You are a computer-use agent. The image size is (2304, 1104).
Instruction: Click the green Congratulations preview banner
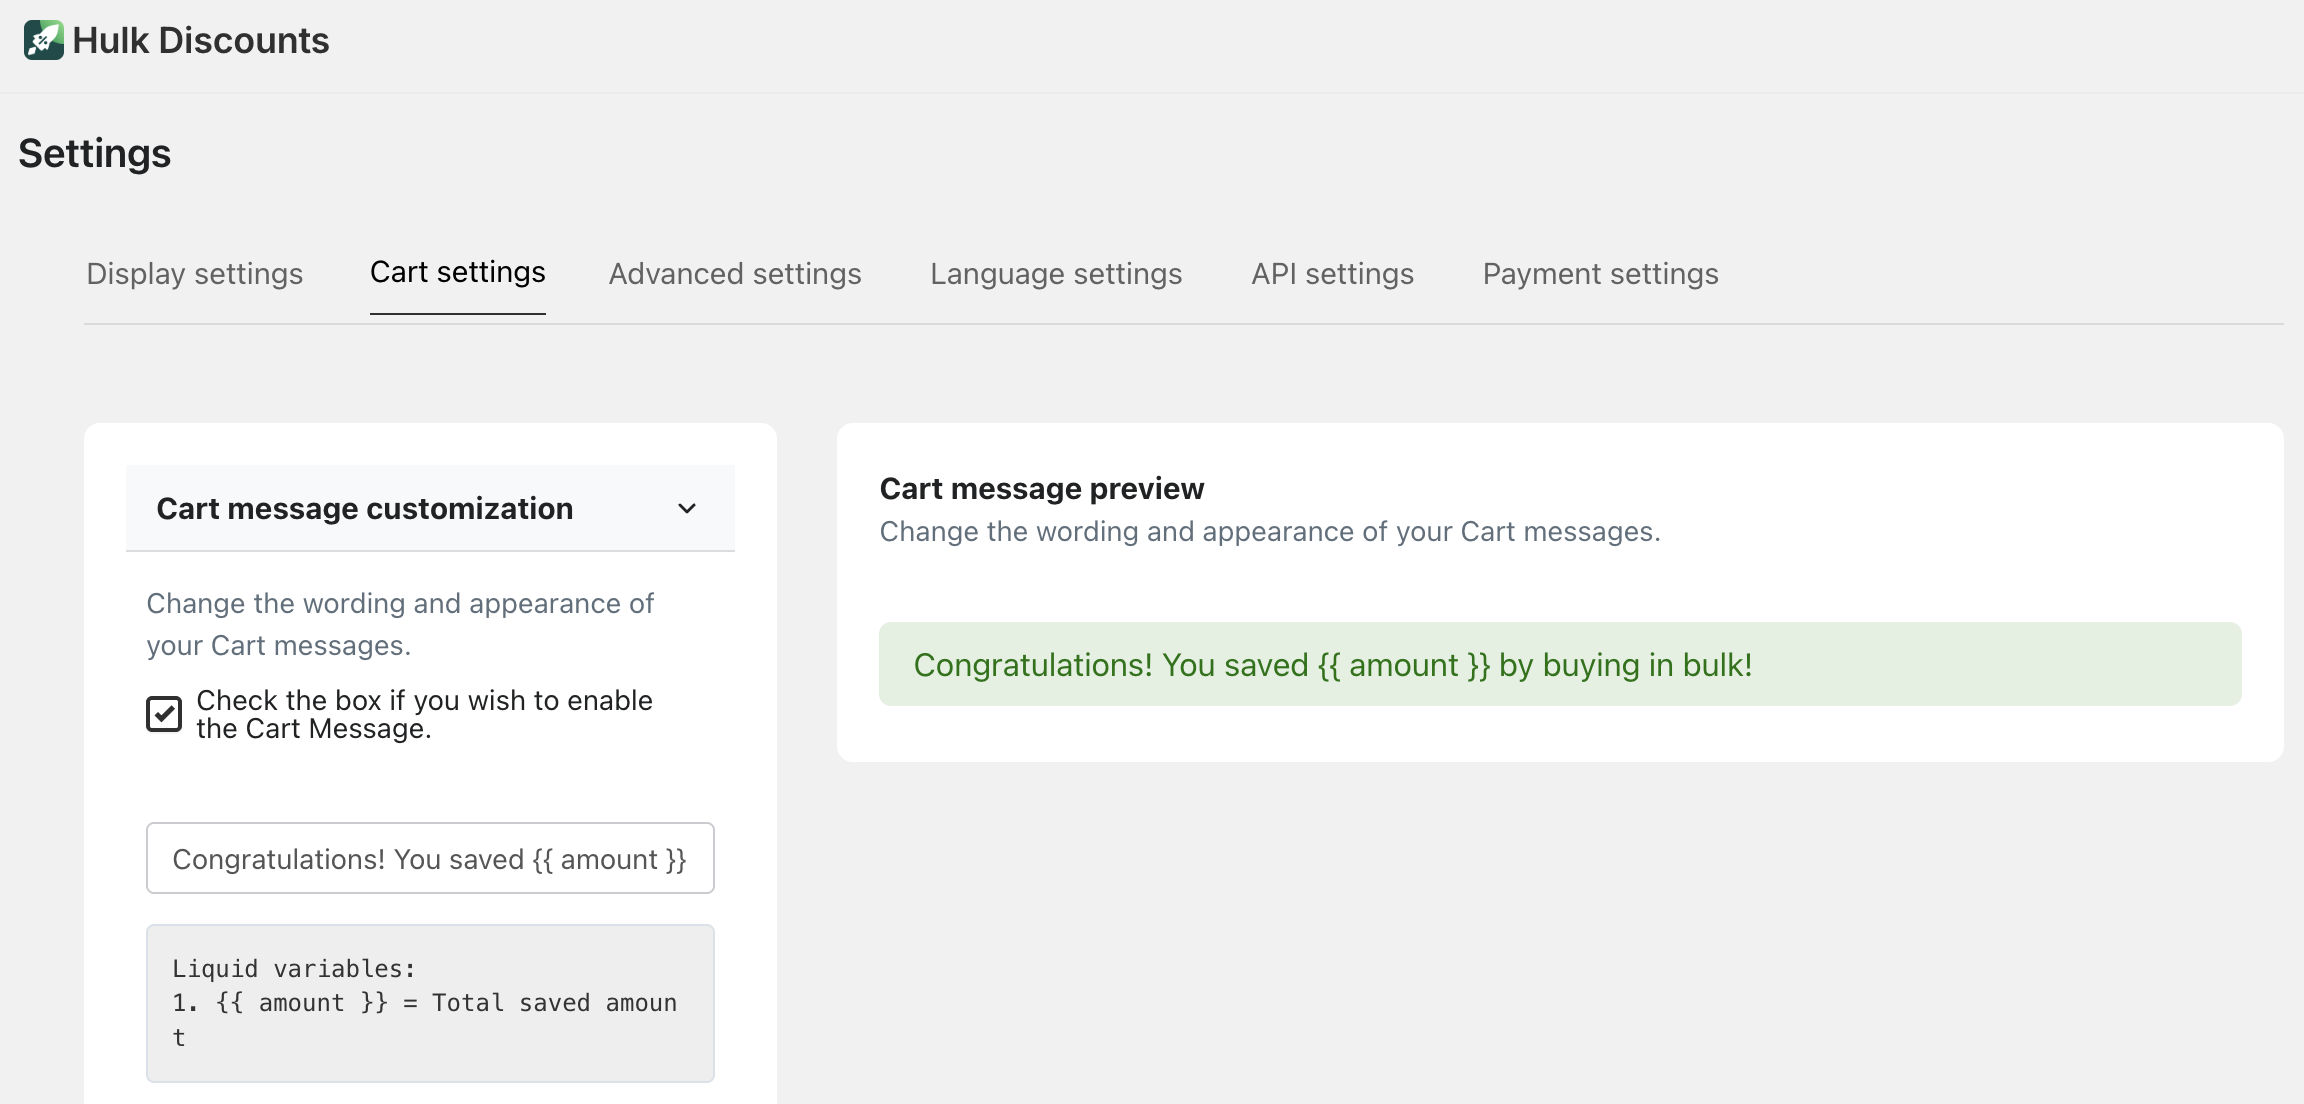tap(1559, 664)
